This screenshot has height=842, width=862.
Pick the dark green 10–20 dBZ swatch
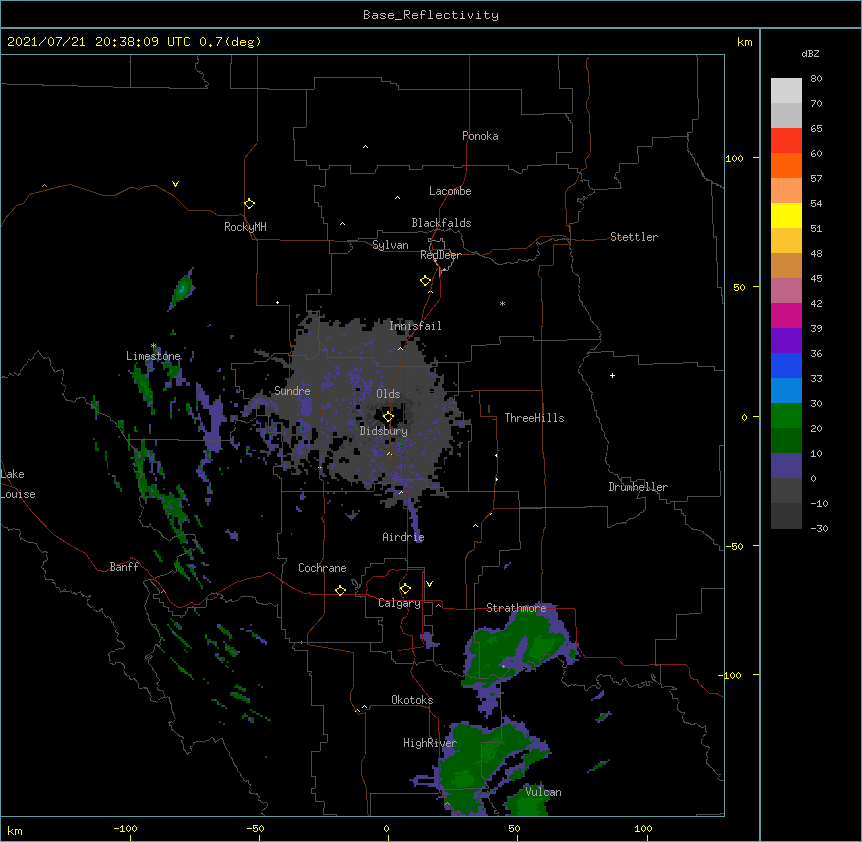point(786,440)
